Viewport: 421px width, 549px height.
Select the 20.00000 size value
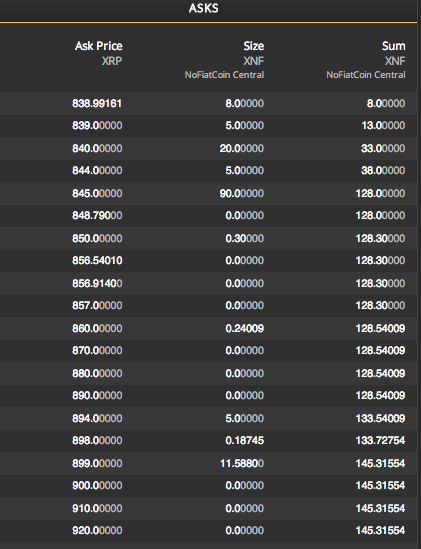242,148
